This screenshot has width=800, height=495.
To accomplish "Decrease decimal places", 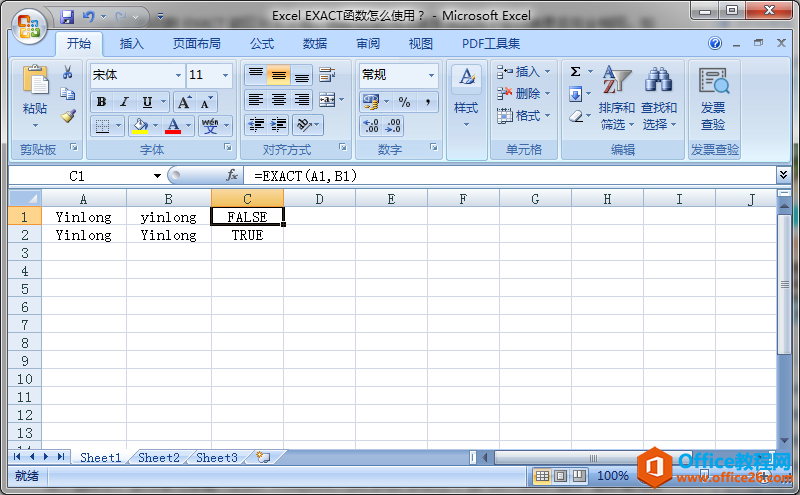I will pos(393,126).
